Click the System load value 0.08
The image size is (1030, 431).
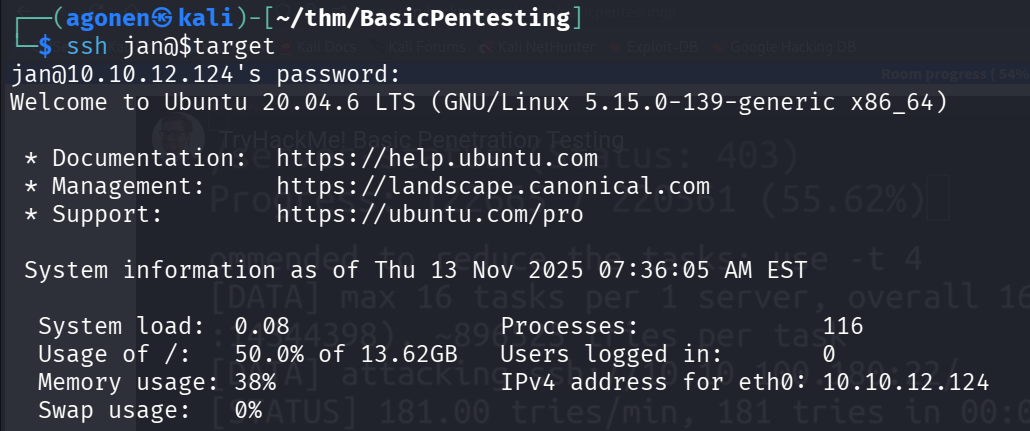262,326
